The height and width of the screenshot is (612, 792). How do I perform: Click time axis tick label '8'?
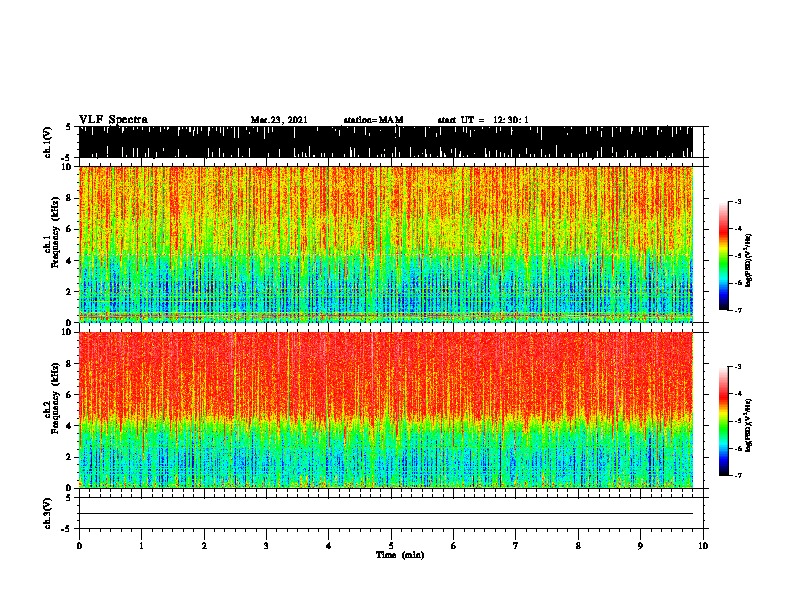point(578,546)
